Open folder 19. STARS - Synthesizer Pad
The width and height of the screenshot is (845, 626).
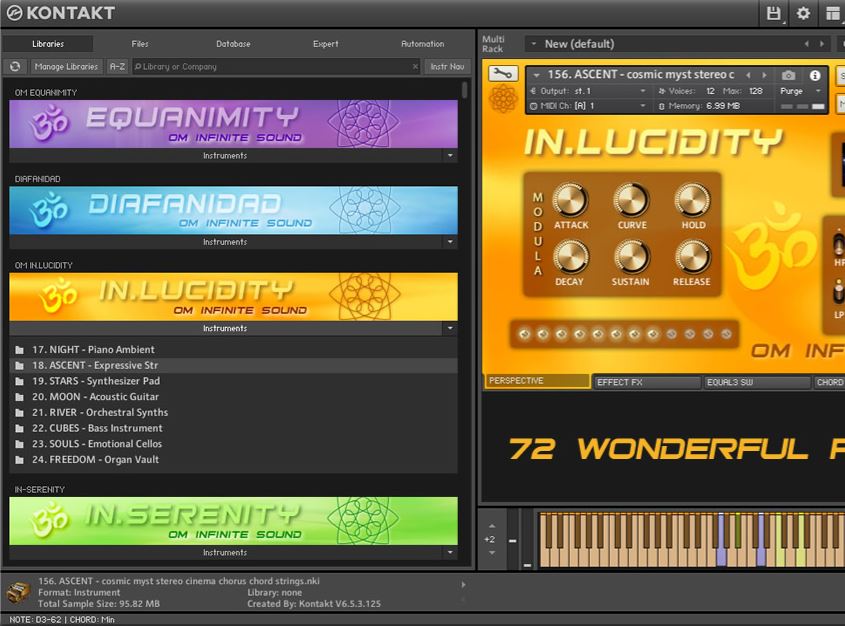pos(233,381)
